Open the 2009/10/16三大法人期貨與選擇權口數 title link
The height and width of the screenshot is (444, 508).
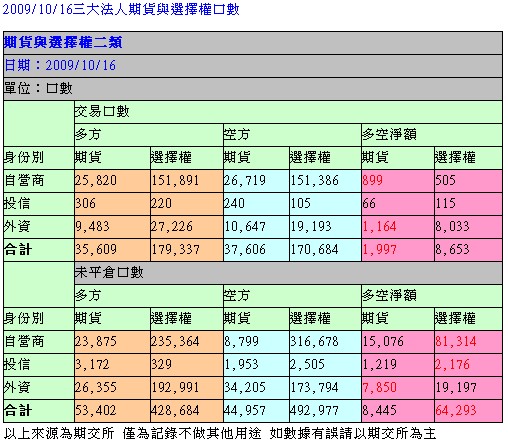pos(121,9)
